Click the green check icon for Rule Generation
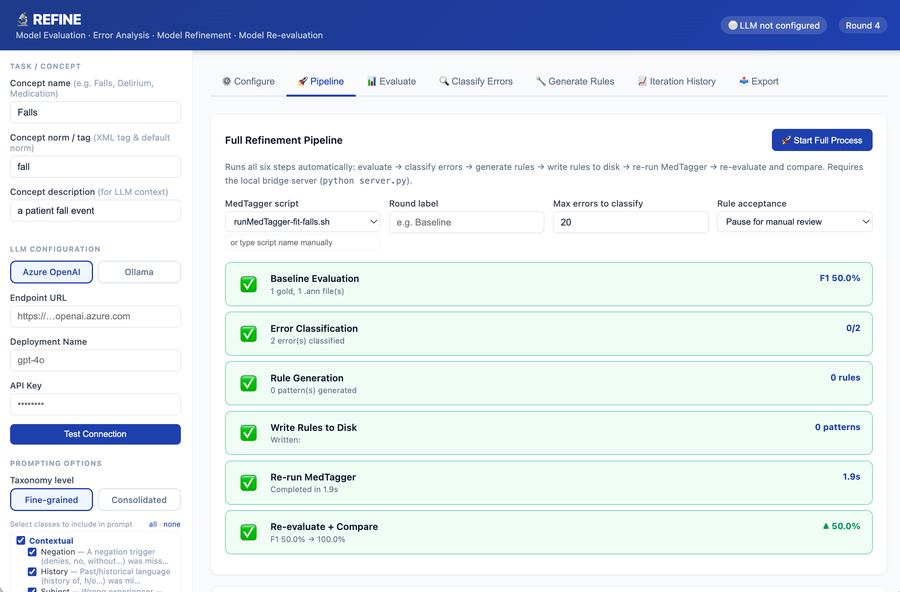The image size is (900, 592). coord(249,383)
